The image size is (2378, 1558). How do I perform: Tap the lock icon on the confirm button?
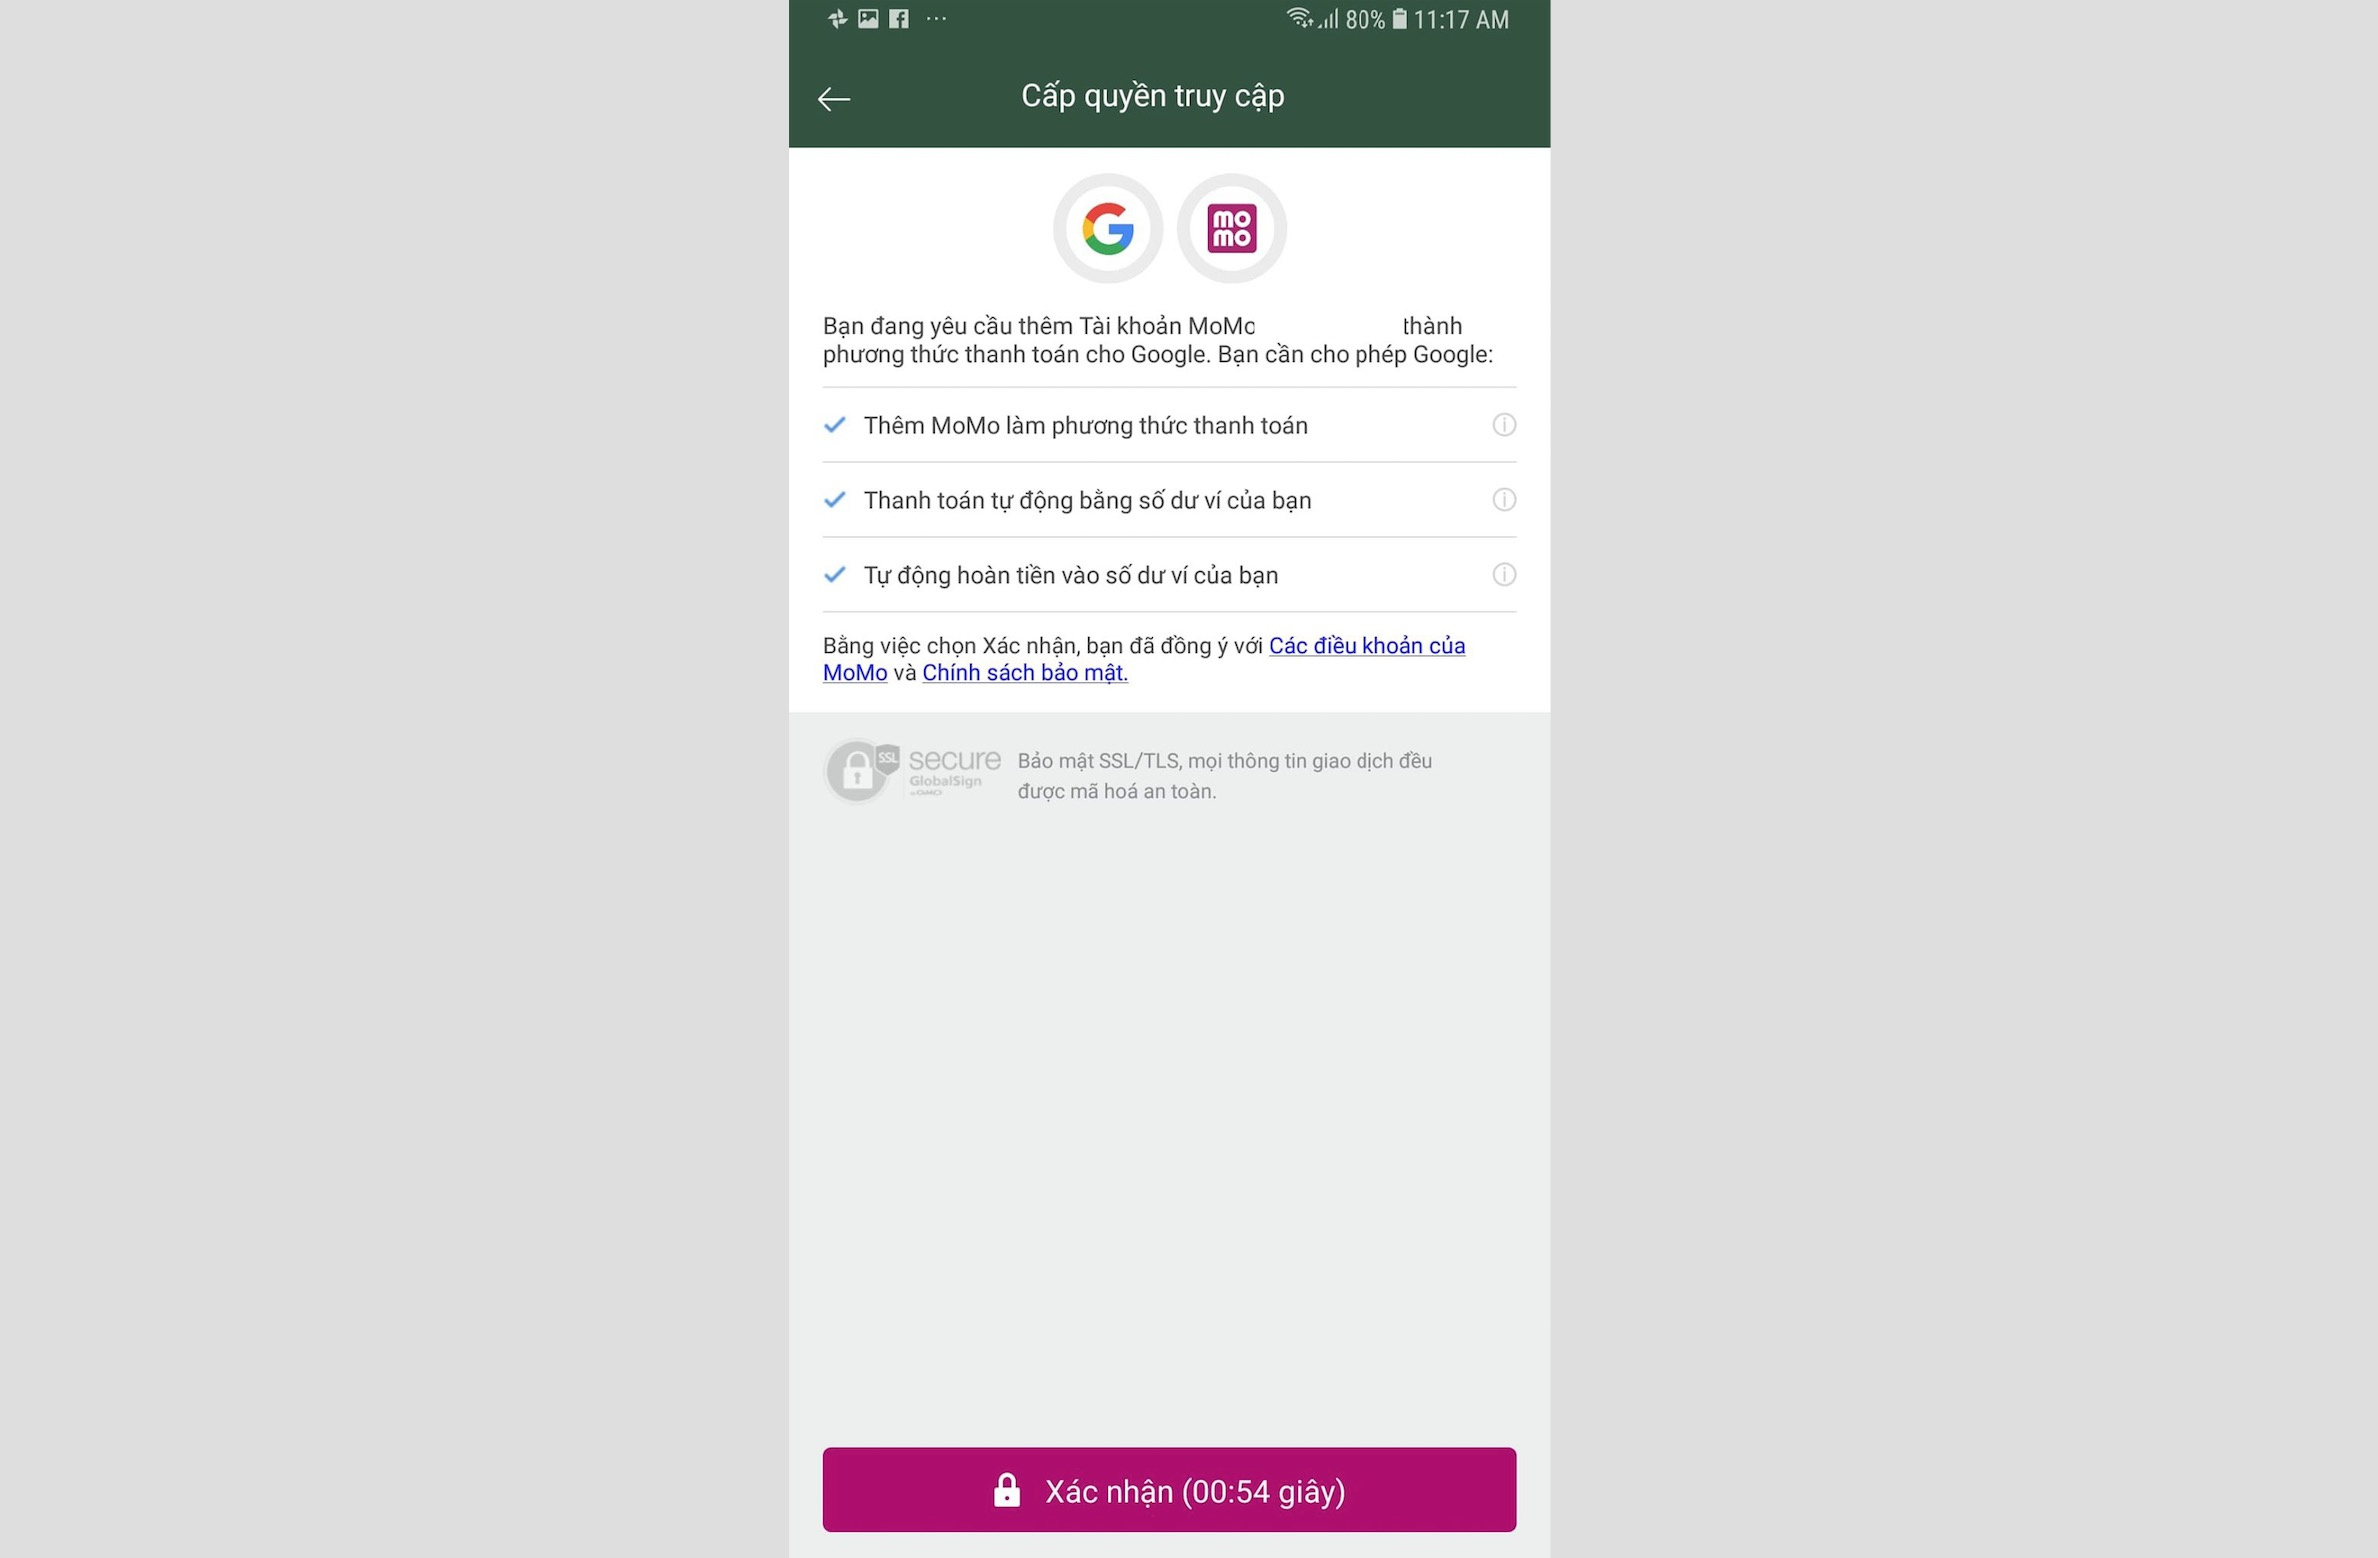(1007, 1490)
